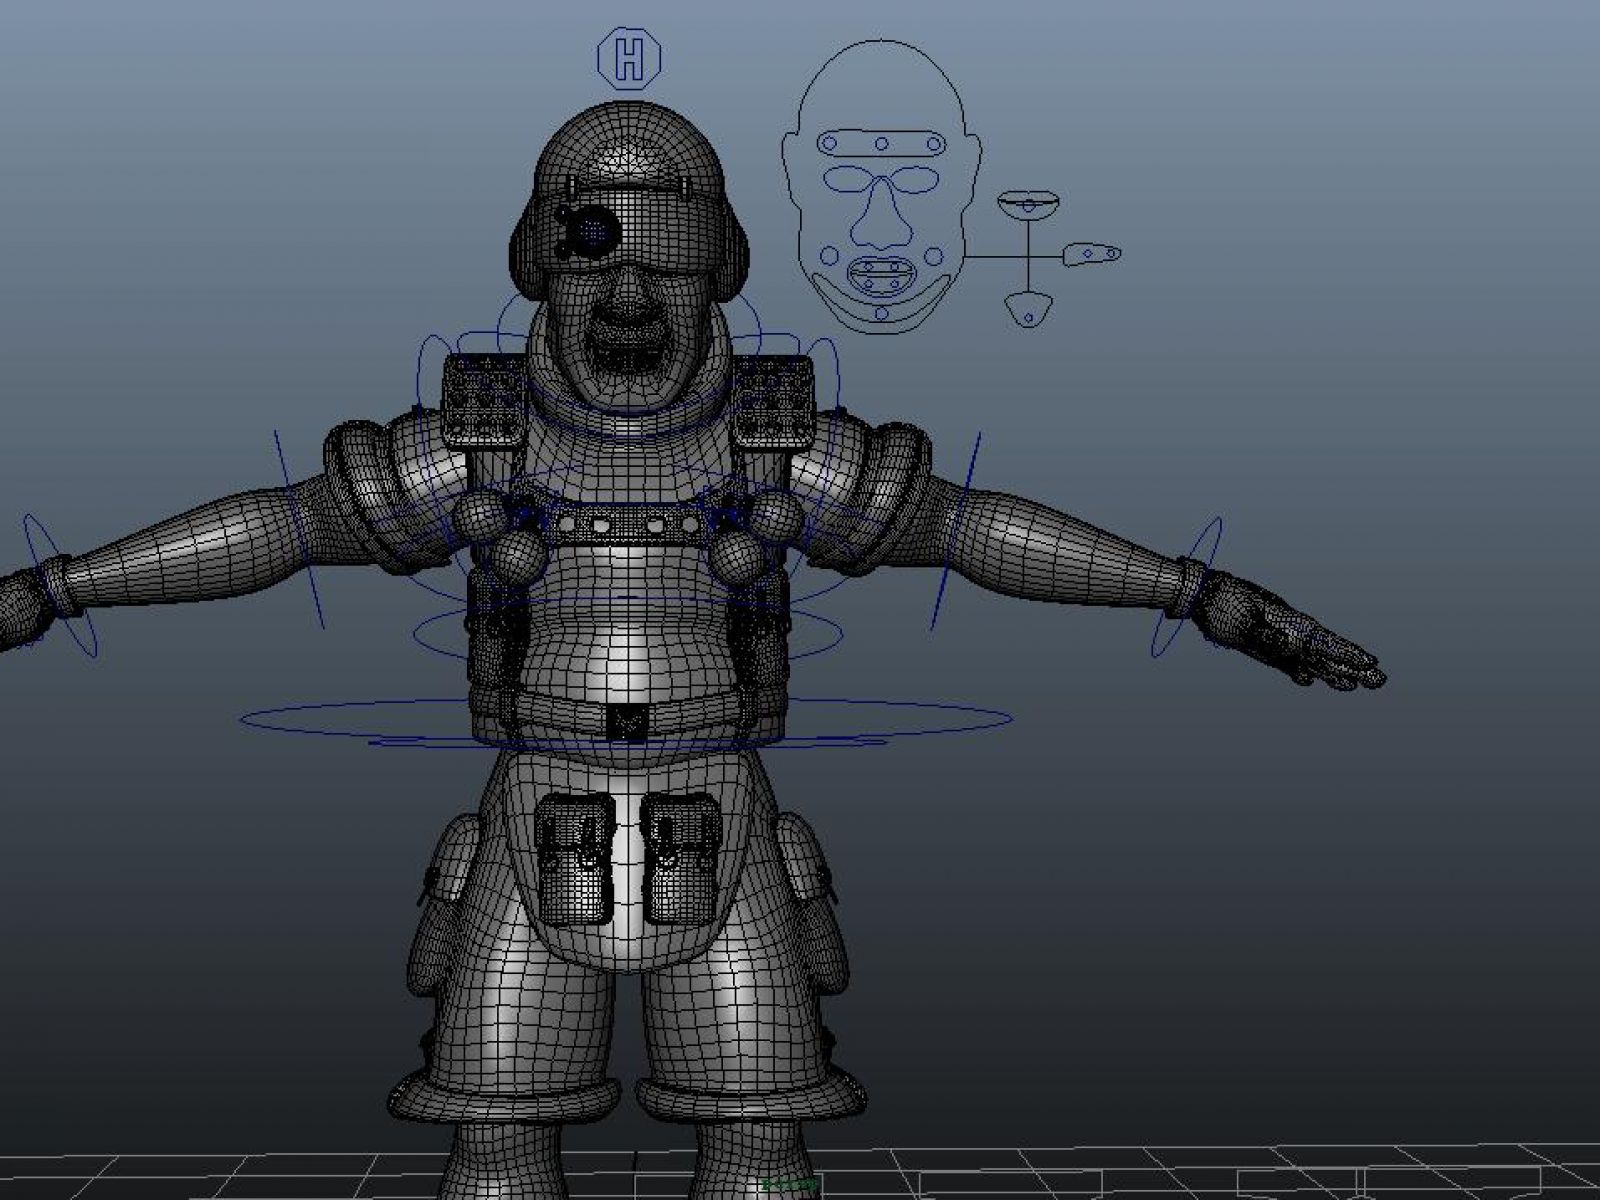The width and height of the screenshot is (1600, 1200).
Task: Select the chin-shaped control below the crosshair
Action: pyautogui.click(x=1028, y=308)
